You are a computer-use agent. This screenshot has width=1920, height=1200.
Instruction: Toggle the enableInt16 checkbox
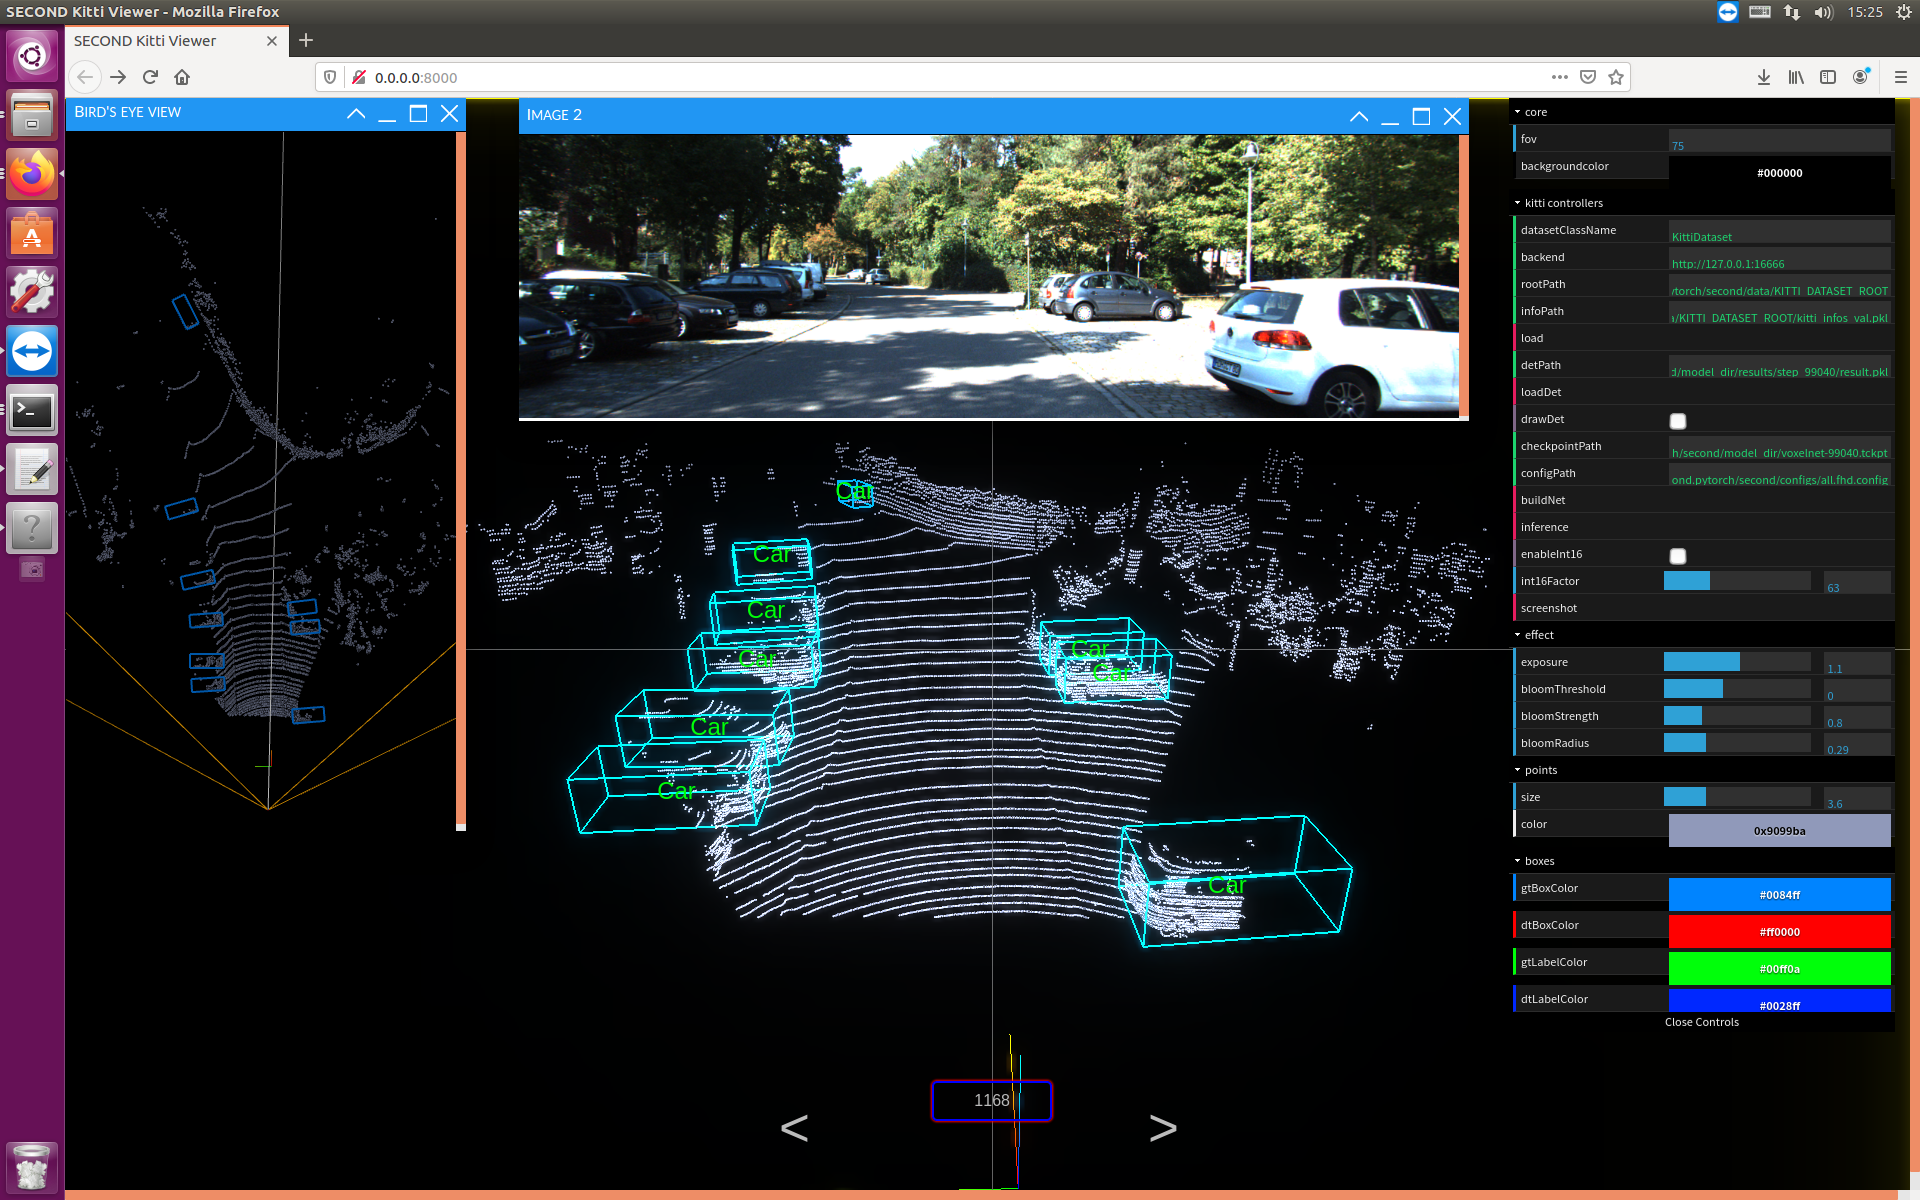(x=1678, y=556)
